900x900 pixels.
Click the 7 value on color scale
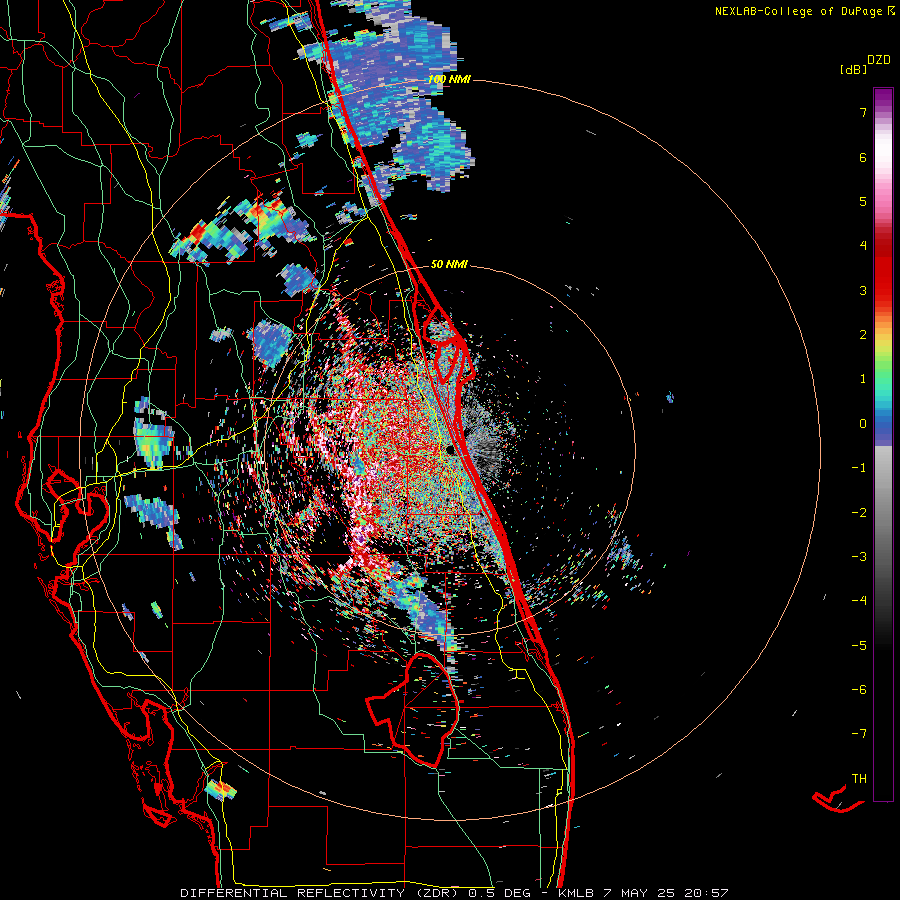point(863,112)
